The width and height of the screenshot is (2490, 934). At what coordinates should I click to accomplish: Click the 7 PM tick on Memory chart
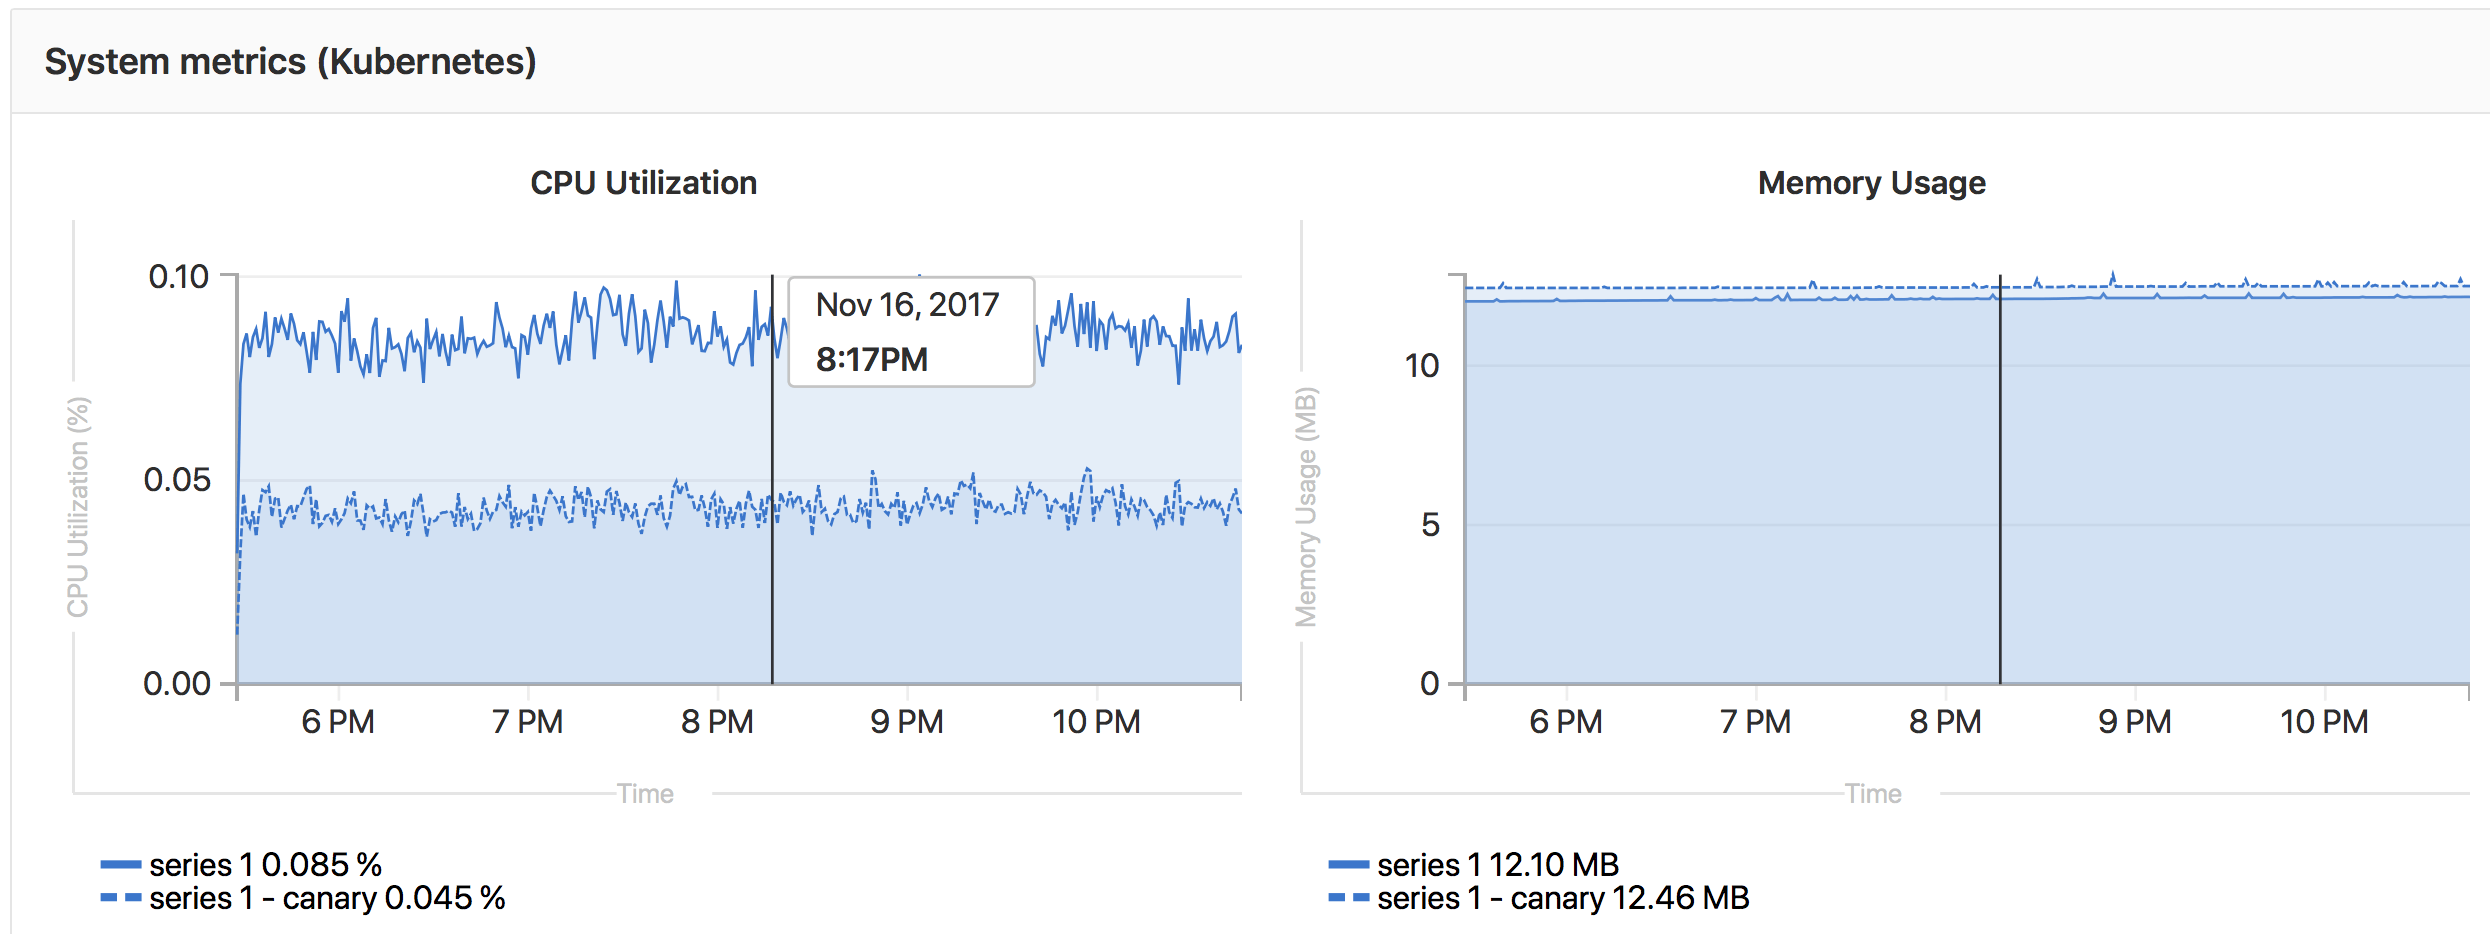tap(1755, 721)
